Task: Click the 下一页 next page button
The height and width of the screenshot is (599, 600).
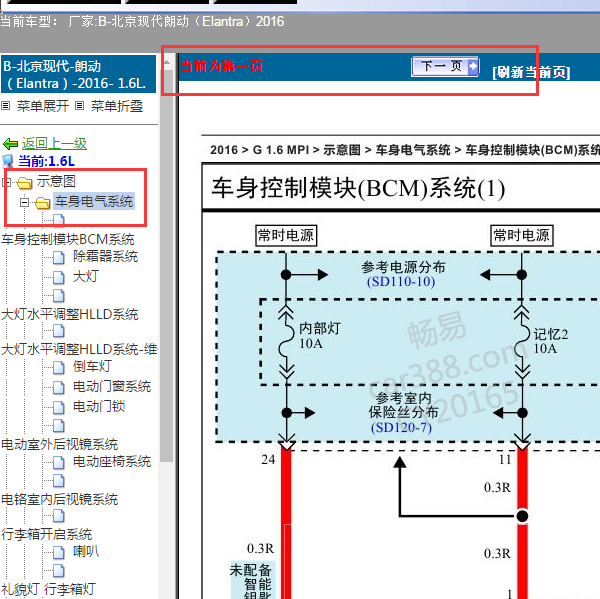Action: pyautogui.click(x=445, y=67)
